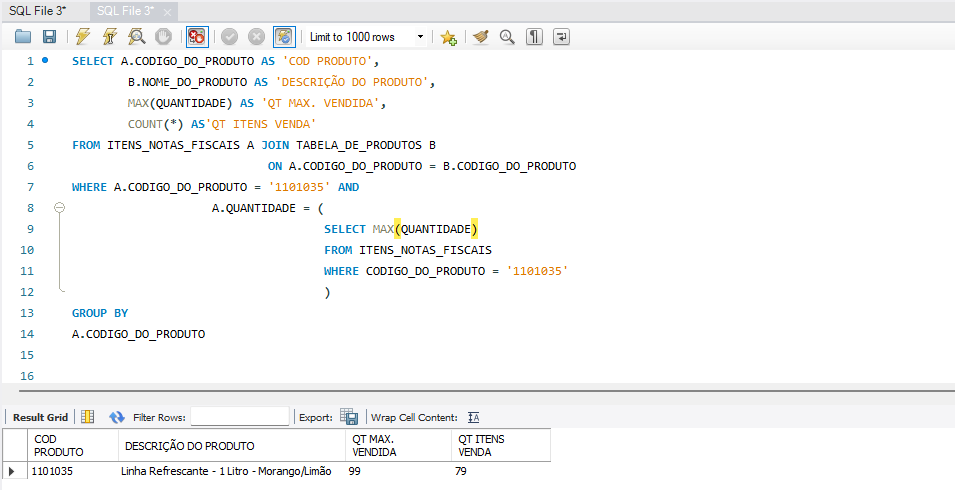955x490 pixels.
Task: Toggle Wrap Cell Content icon
Action: [x=474, y=418]
